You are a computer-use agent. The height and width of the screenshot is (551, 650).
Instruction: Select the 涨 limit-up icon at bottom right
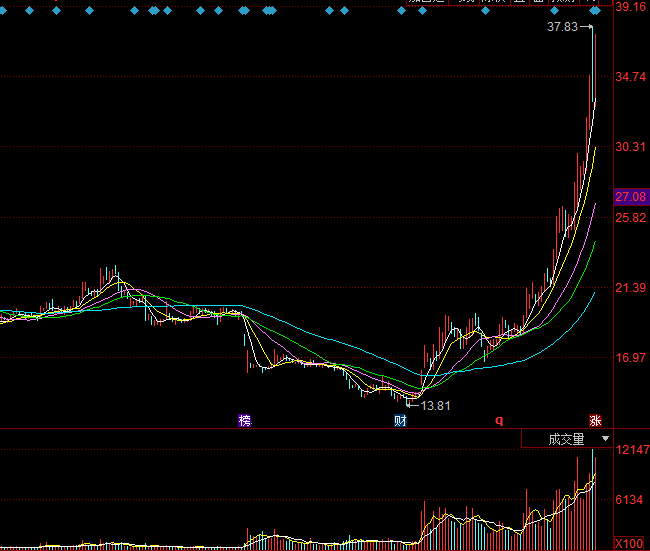(x=596, y=420)
